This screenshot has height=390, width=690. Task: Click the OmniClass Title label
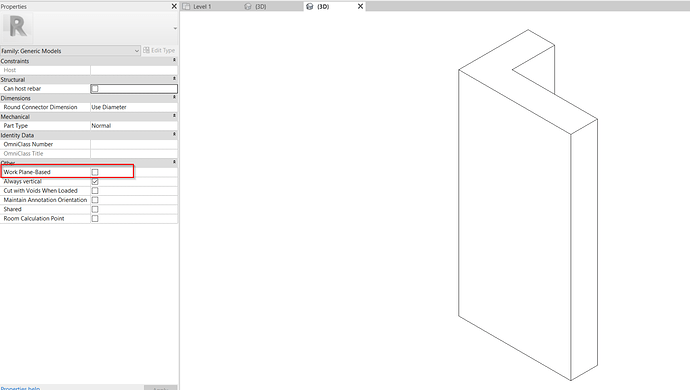(23, 154)
